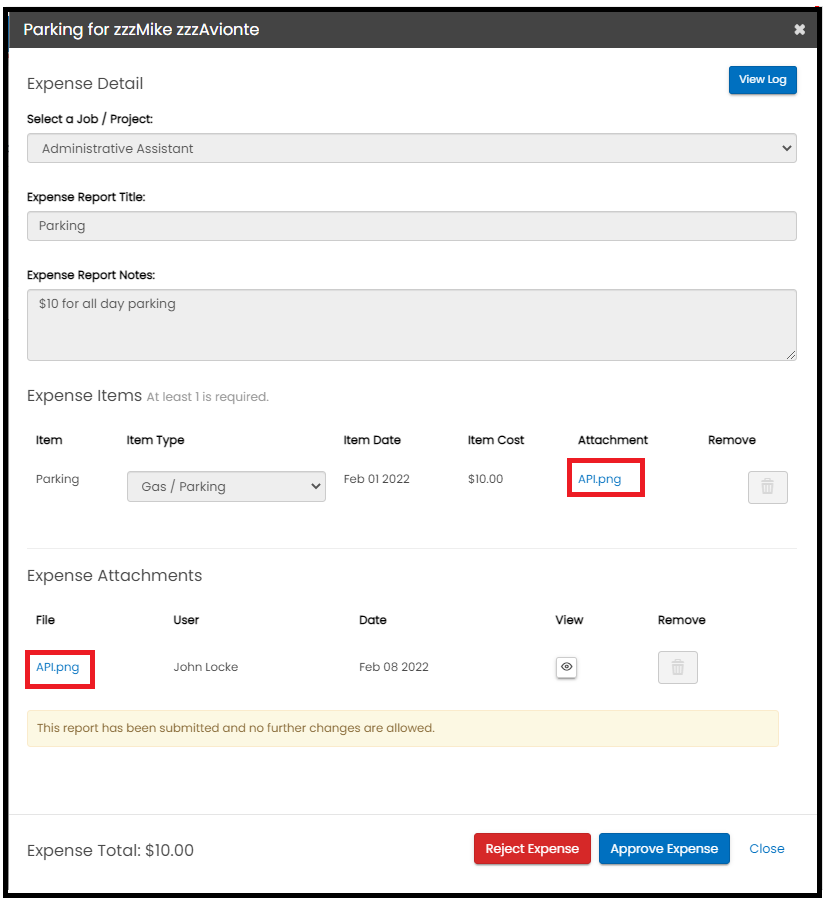Click the dialog title 'Parking for zzzMike zzzAvionte'
823x905 pixels.
pos(141,29)
